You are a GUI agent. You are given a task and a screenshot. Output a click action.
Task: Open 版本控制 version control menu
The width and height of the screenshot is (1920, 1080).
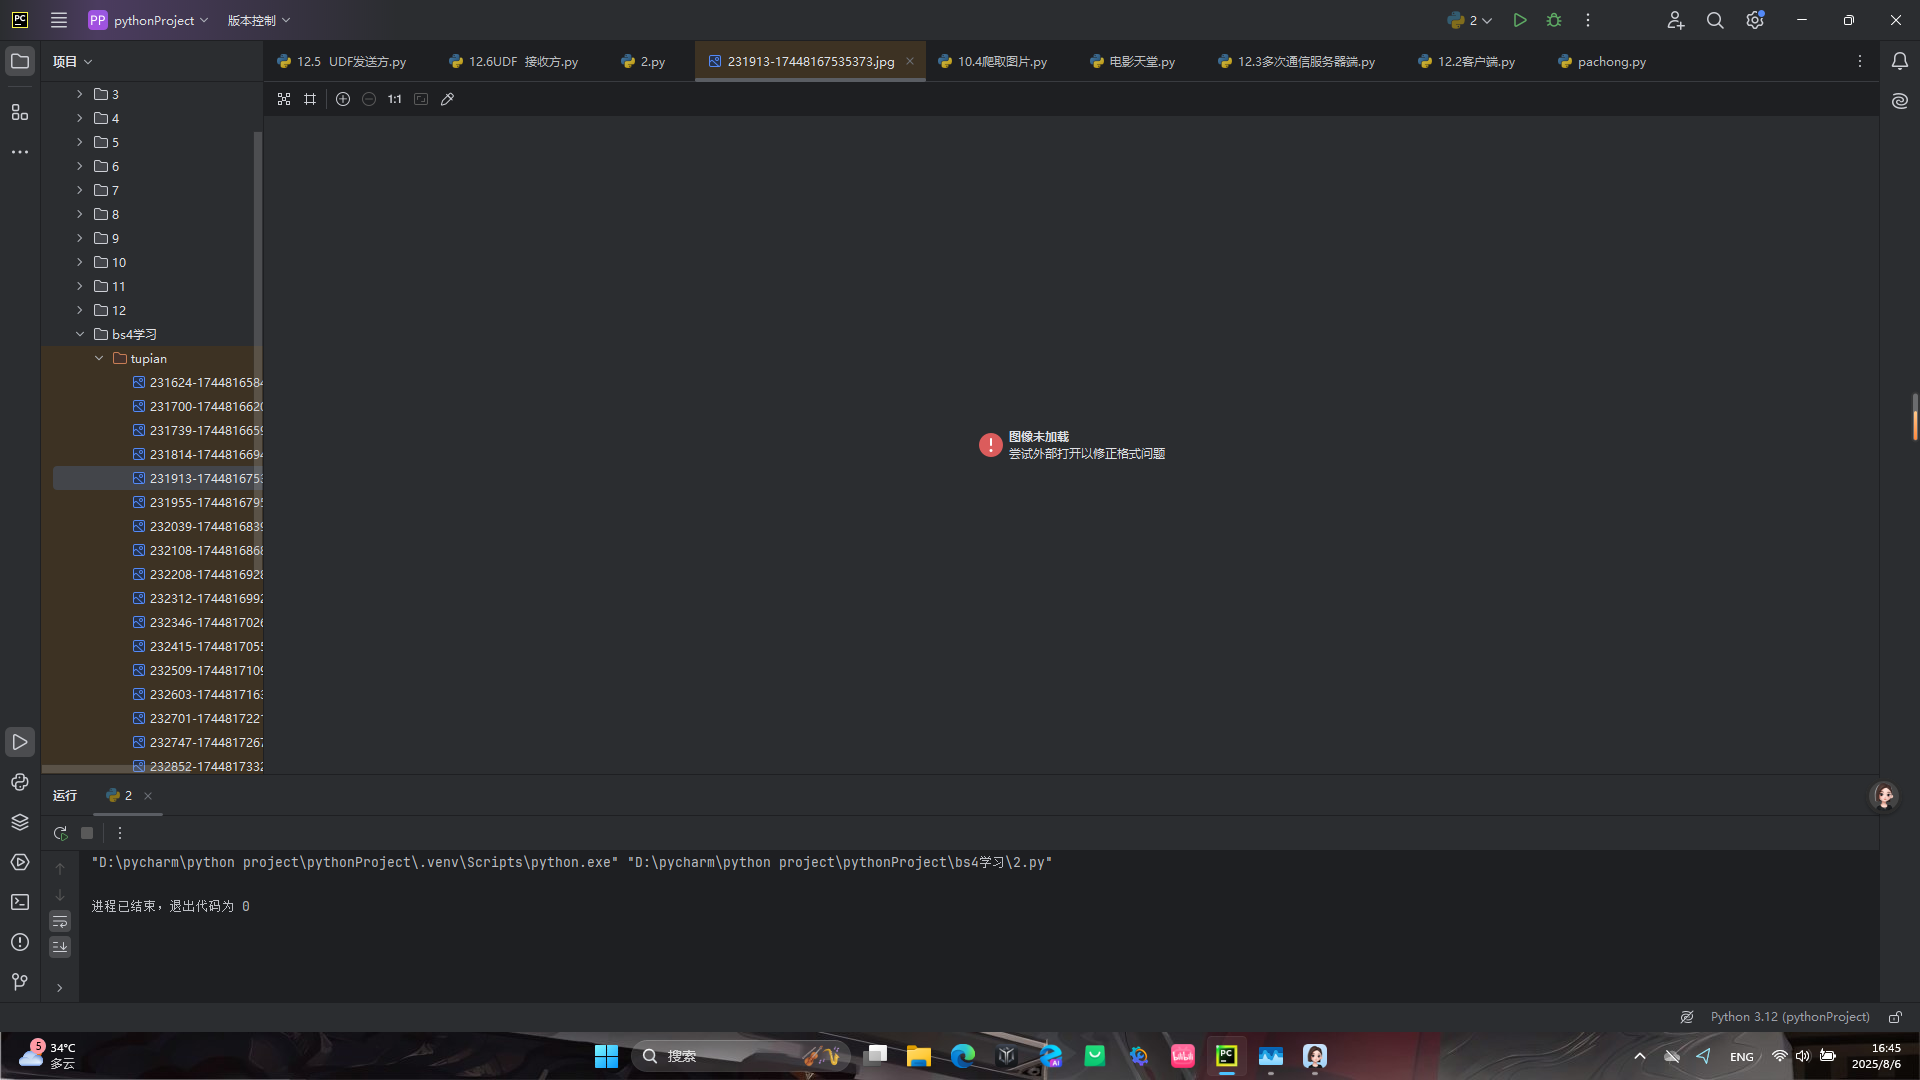click(258, 20)
